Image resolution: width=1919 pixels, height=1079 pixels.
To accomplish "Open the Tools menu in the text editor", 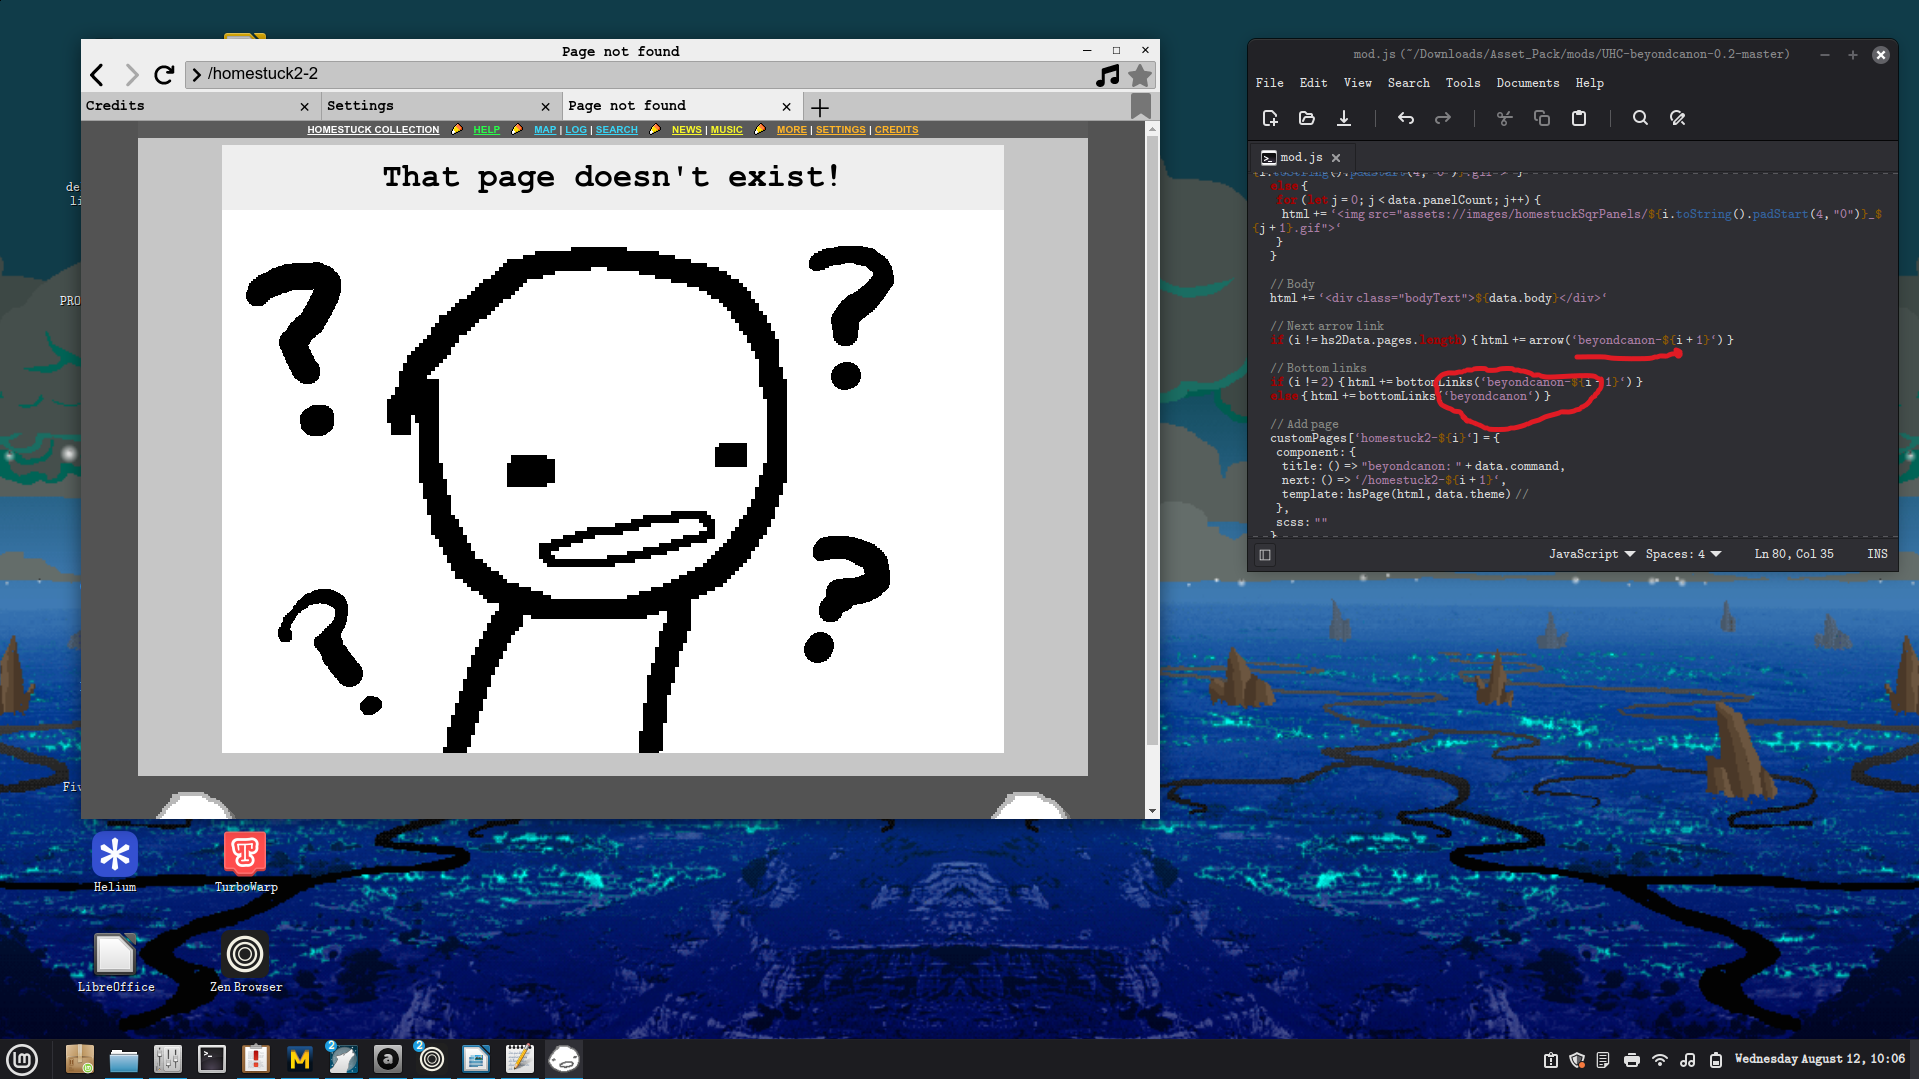I will (x=1463, y=83).
